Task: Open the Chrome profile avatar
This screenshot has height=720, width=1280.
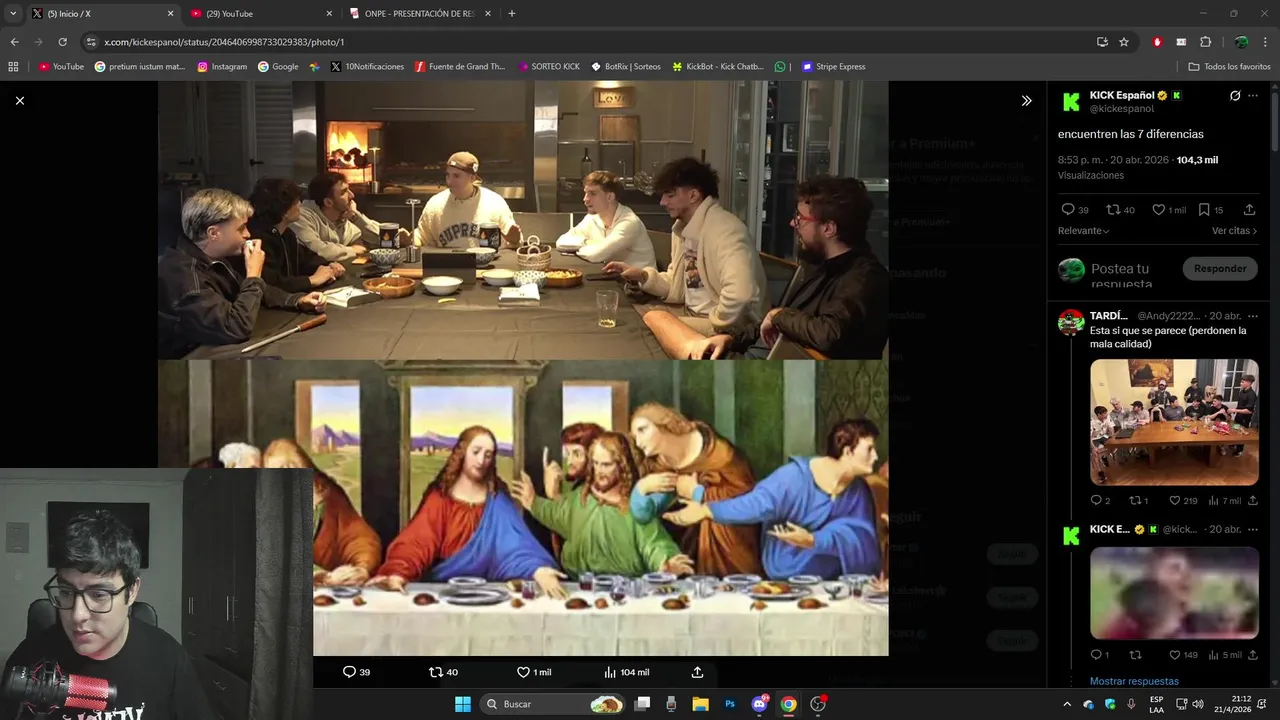Action: (1241, 42)
